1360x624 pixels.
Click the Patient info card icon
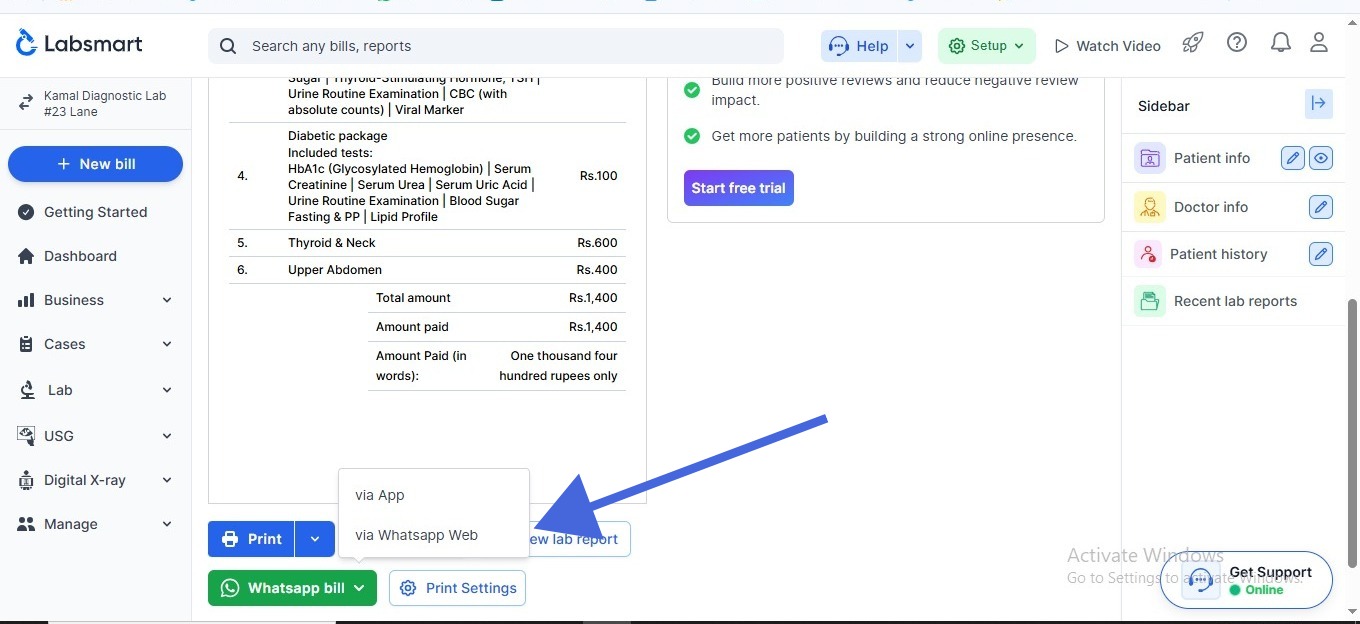1150,158
